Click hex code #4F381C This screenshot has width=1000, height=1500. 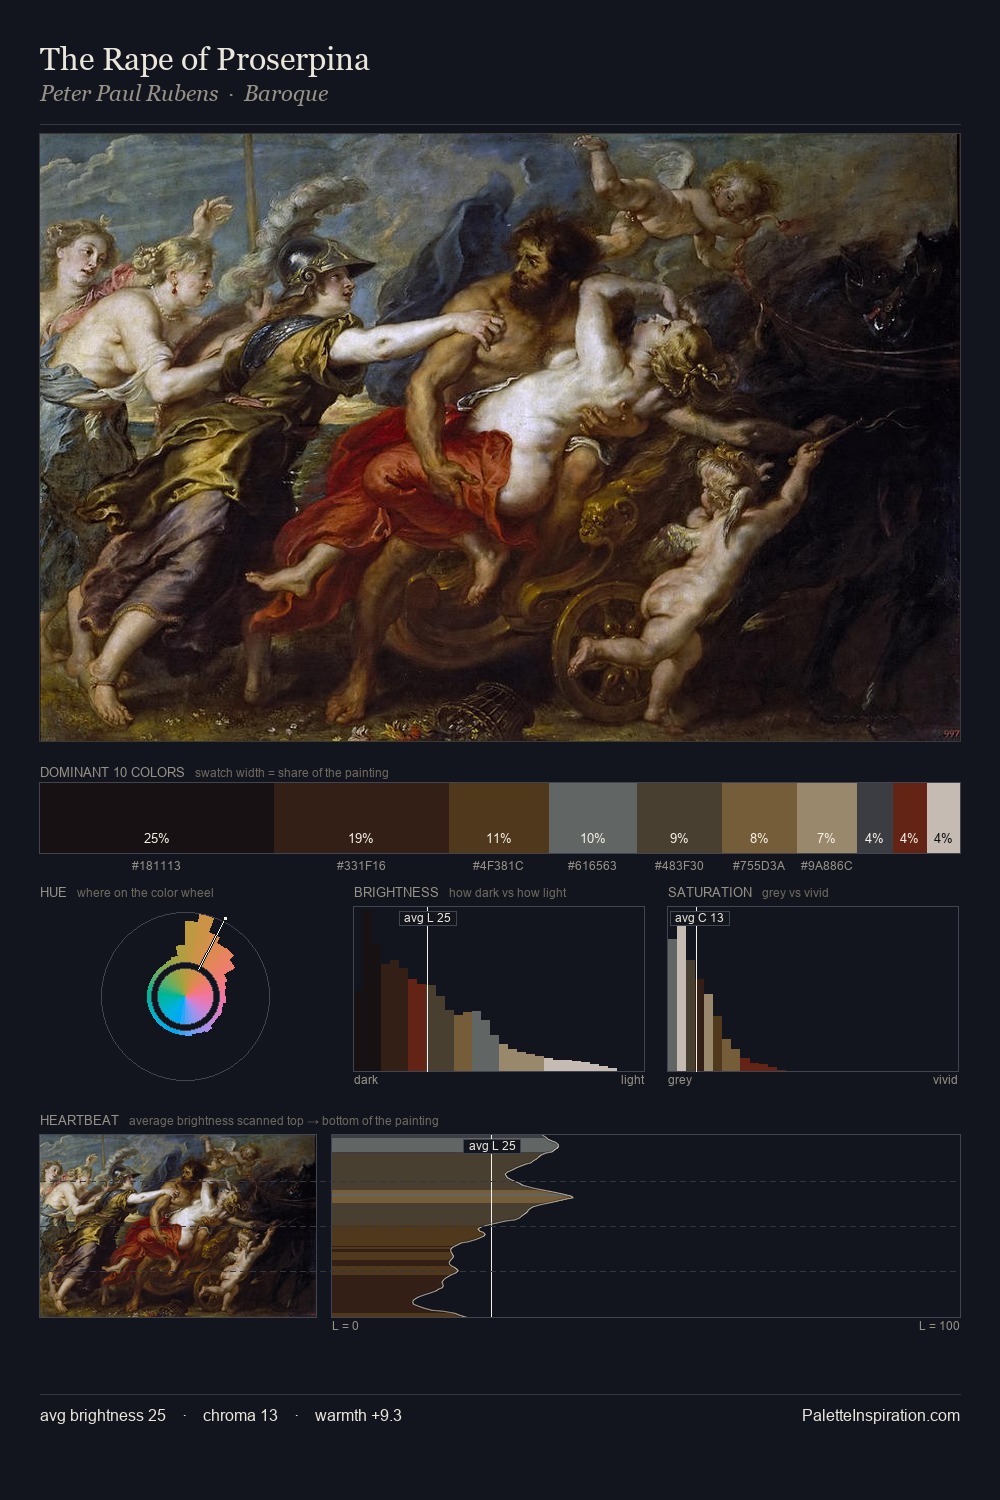point(498,866)
